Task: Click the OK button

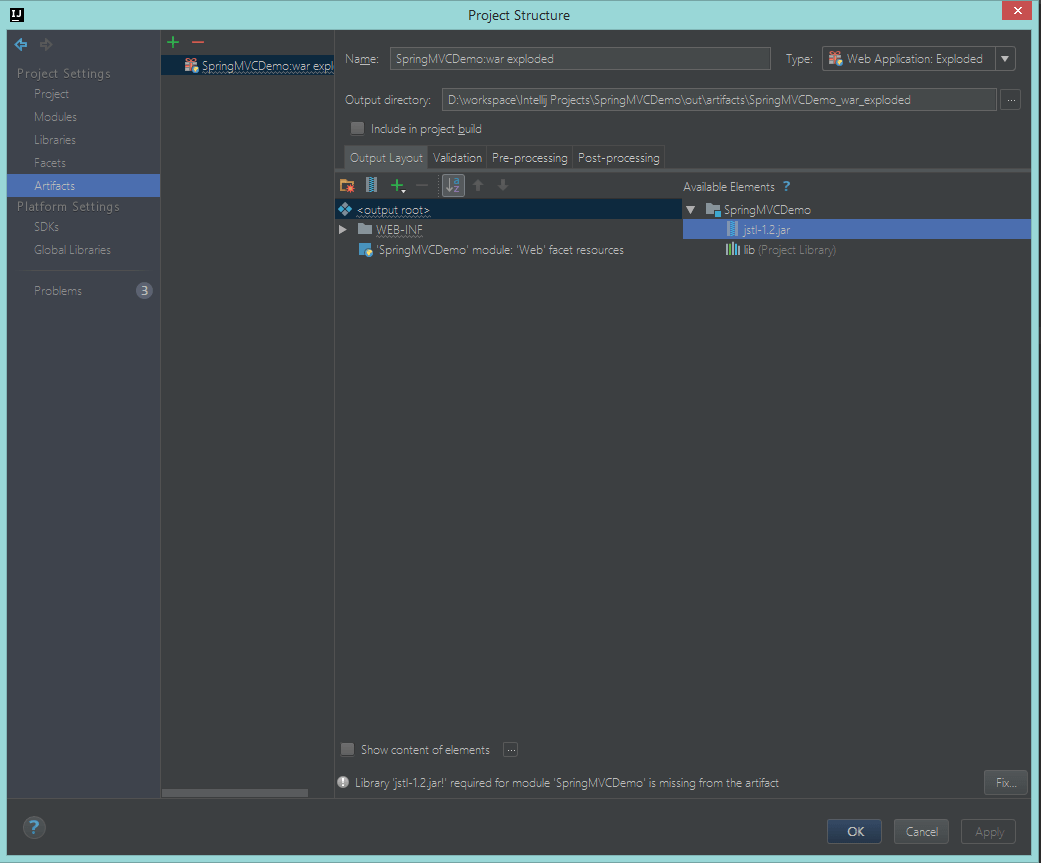Action: [854, 832]
